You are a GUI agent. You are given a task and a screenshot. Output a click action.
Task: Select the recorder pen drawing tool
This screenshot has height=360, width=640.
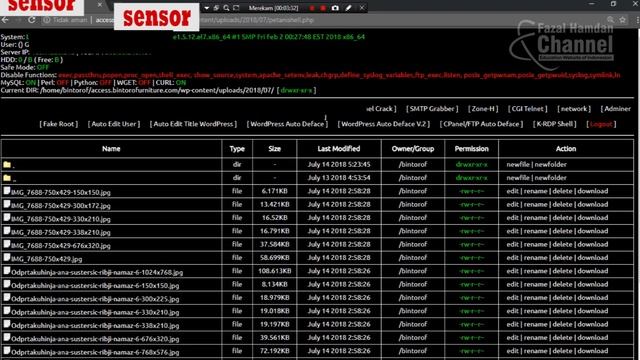(x=349, y=8)
